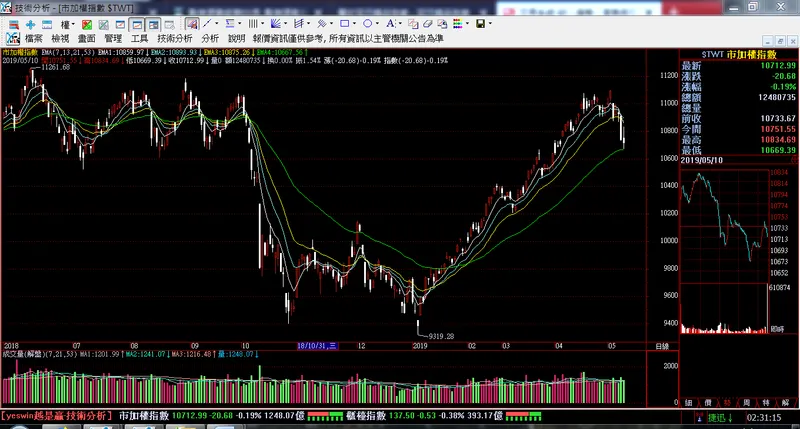Select the parallel channel lines tool
This screenshot has height=429, width=800.
pos(321,23)
